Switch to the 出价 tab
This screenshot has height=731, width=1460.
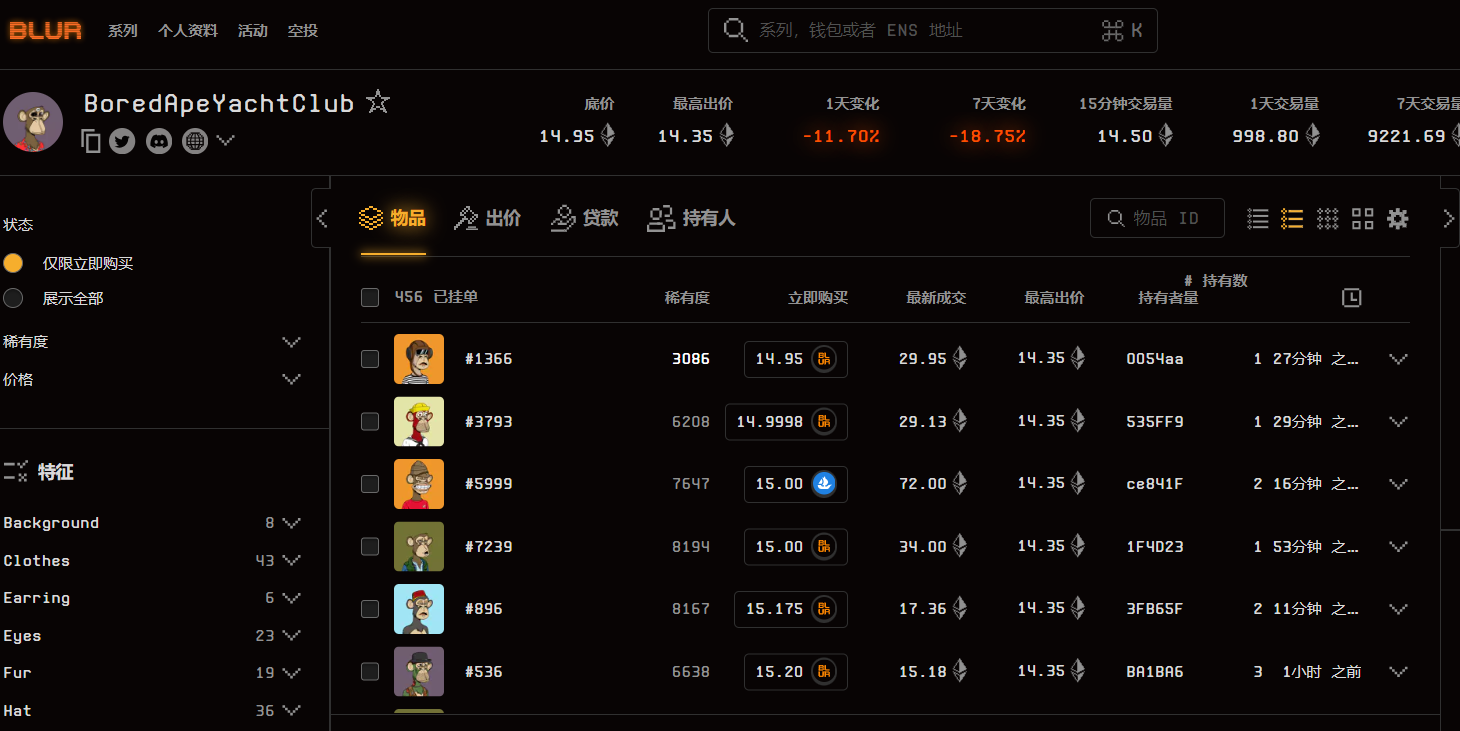[488, 218]
